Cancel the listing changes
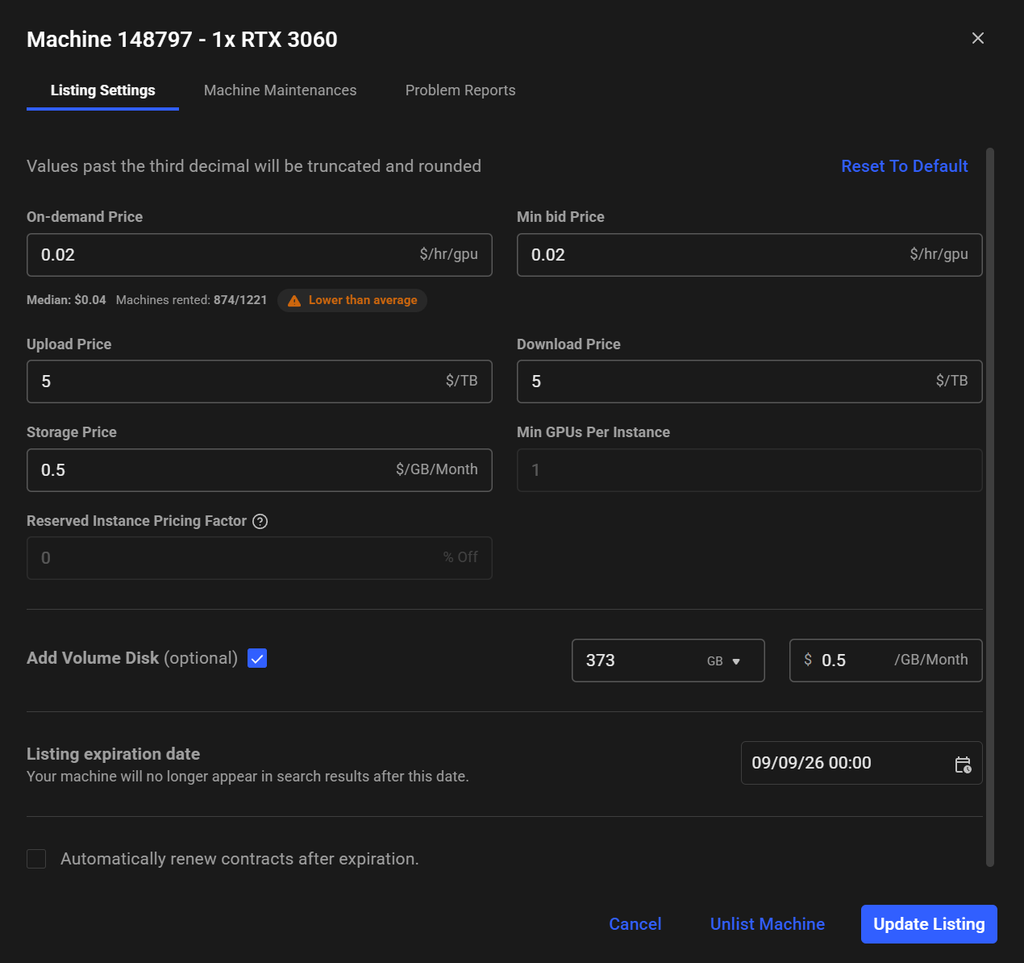Screen dimensions: 1024x963 tap(635, 924)
